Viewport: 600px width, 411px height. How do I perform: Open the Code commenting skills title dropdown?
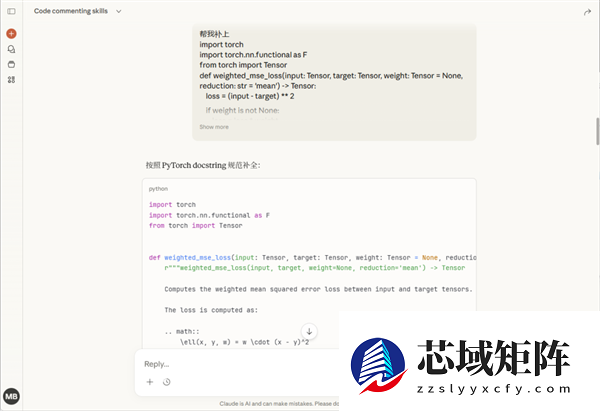coord(78,11)
